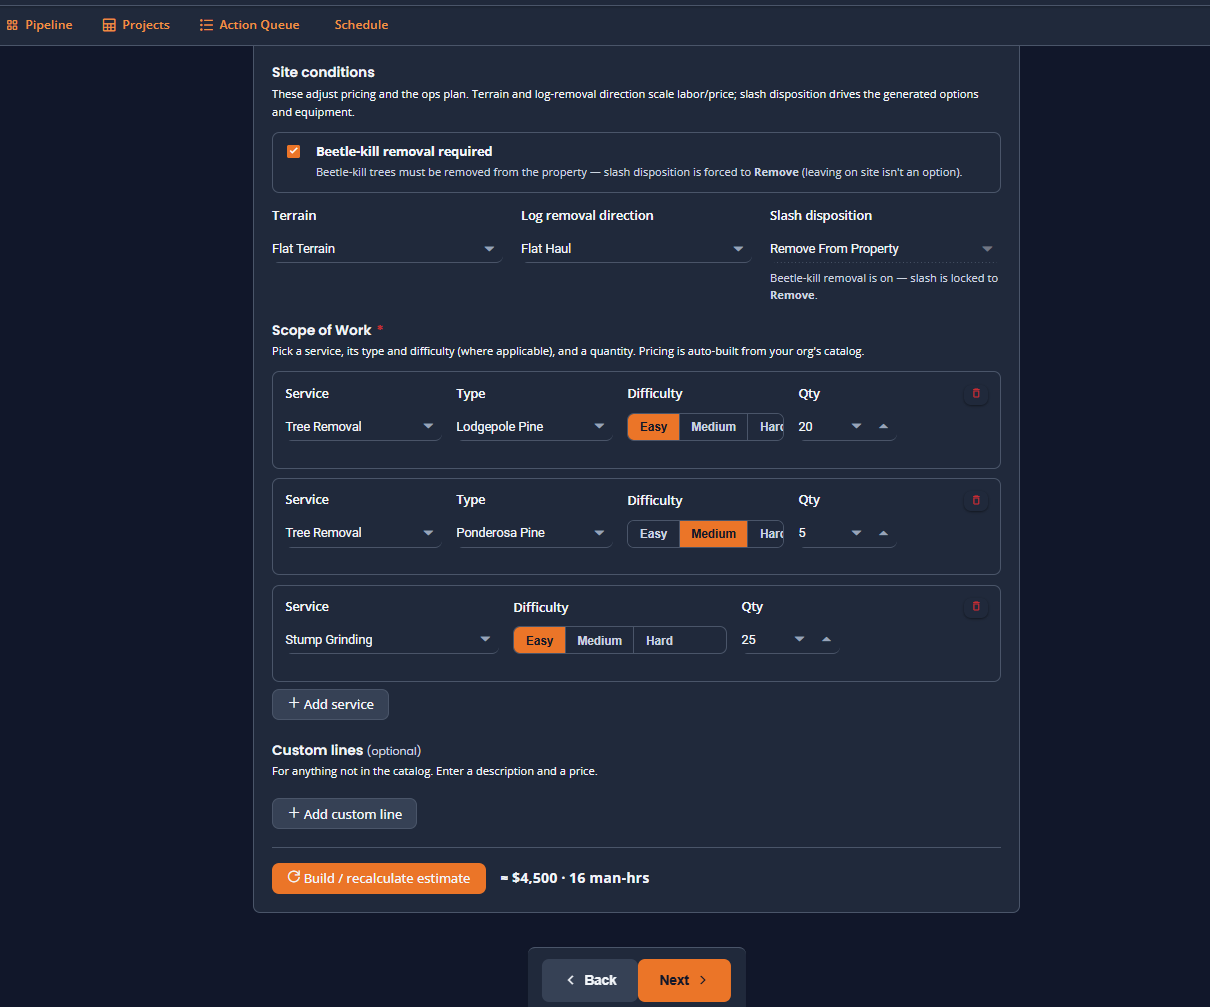Image resolution: width=1210 pixels, height=1007 pixels.
Task: Select Medium difficulty for Ponderosa Pine
Action: click(x=714, y=534)
